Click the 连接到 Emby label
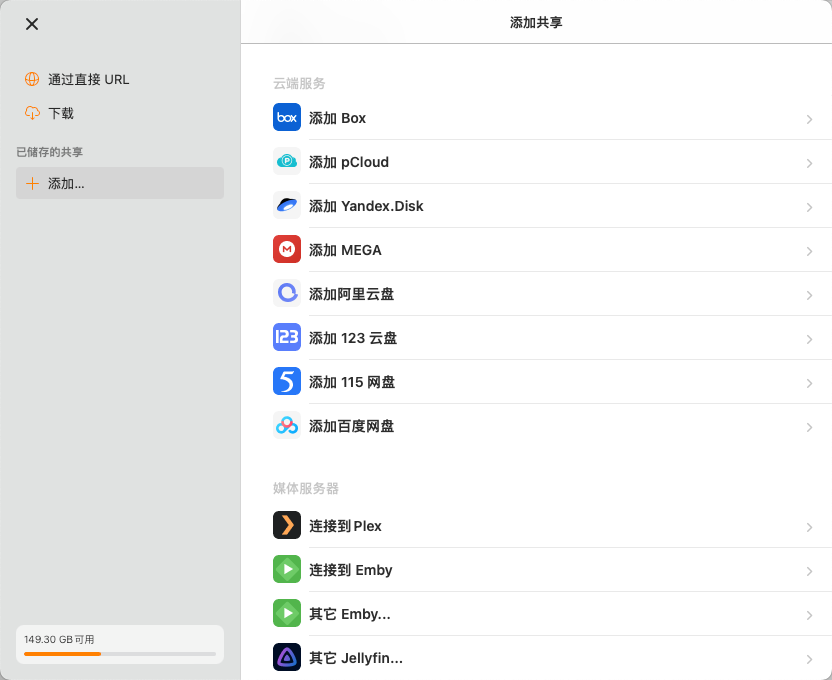The height and width of the screenshot is (680, 832). point(351,570)
